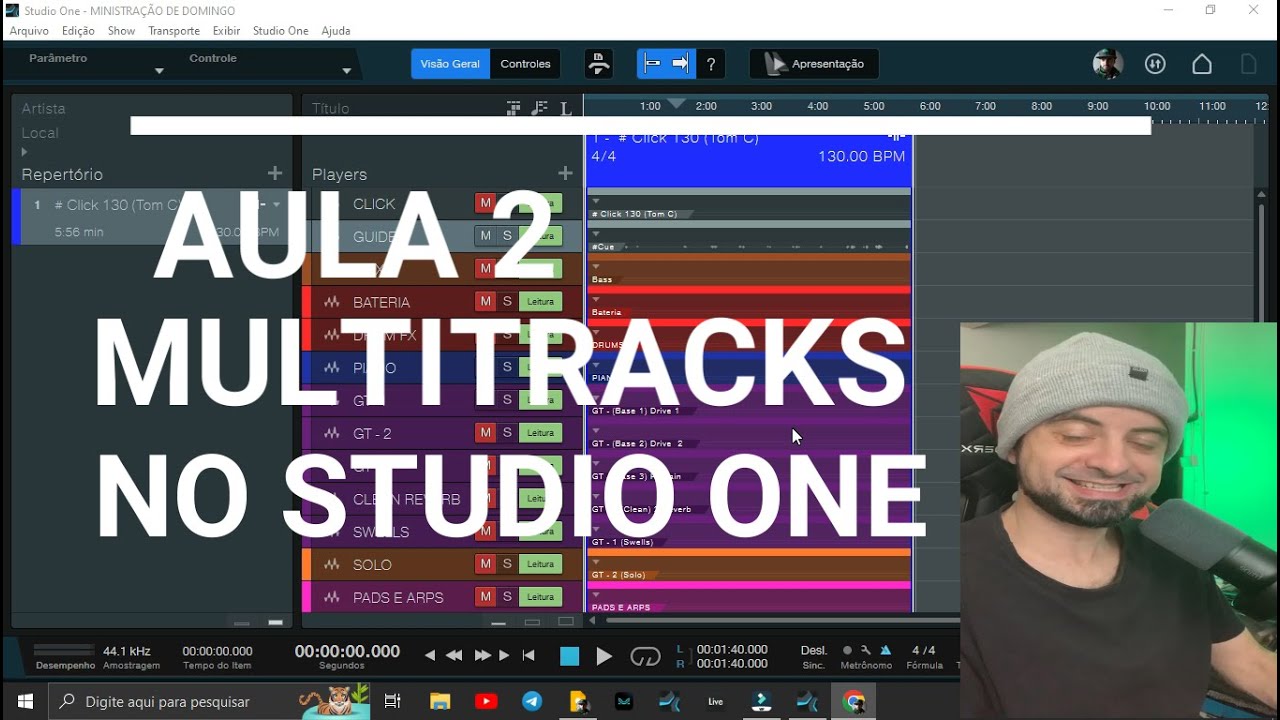Open the Exibir menu
The image size is (1280, 720).
tap(226, 31)
